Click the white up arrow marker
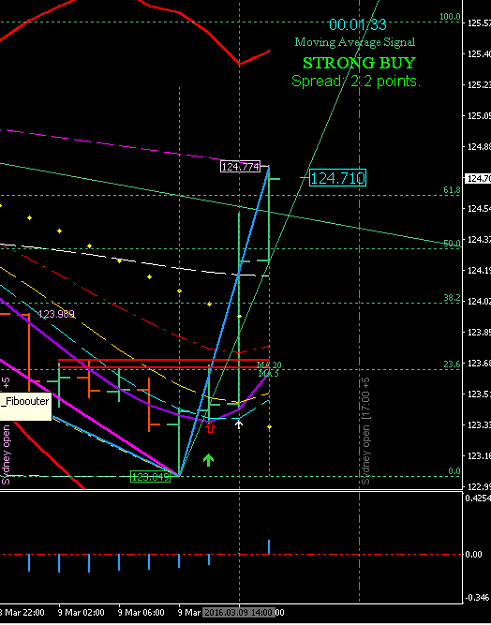Screen dimensions: 491x625 (x=238, y=424)
